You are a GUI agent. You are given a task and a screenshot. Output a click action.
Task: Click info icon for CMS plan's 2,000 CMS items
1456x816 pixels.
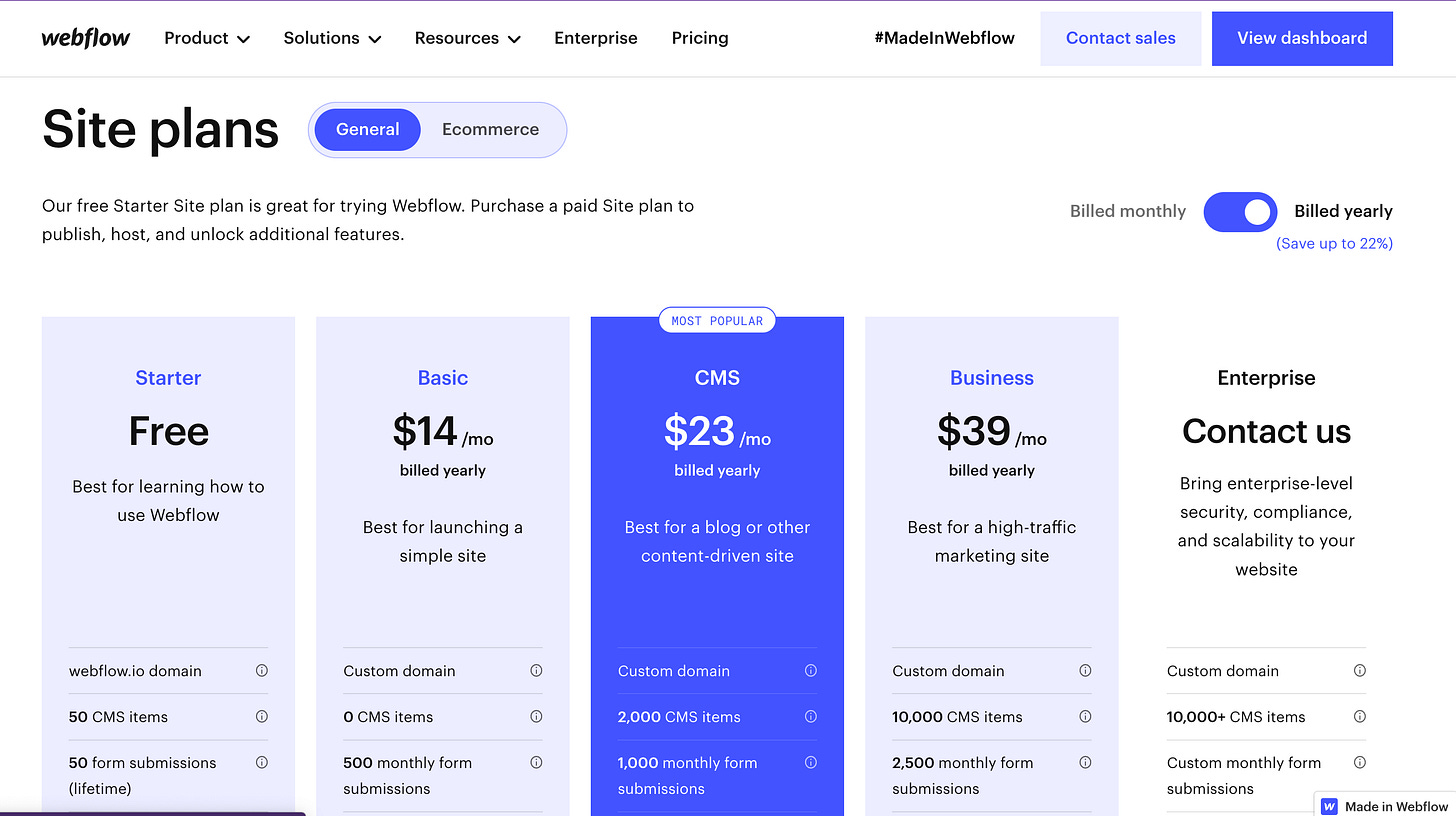click(x=811, y=716)
